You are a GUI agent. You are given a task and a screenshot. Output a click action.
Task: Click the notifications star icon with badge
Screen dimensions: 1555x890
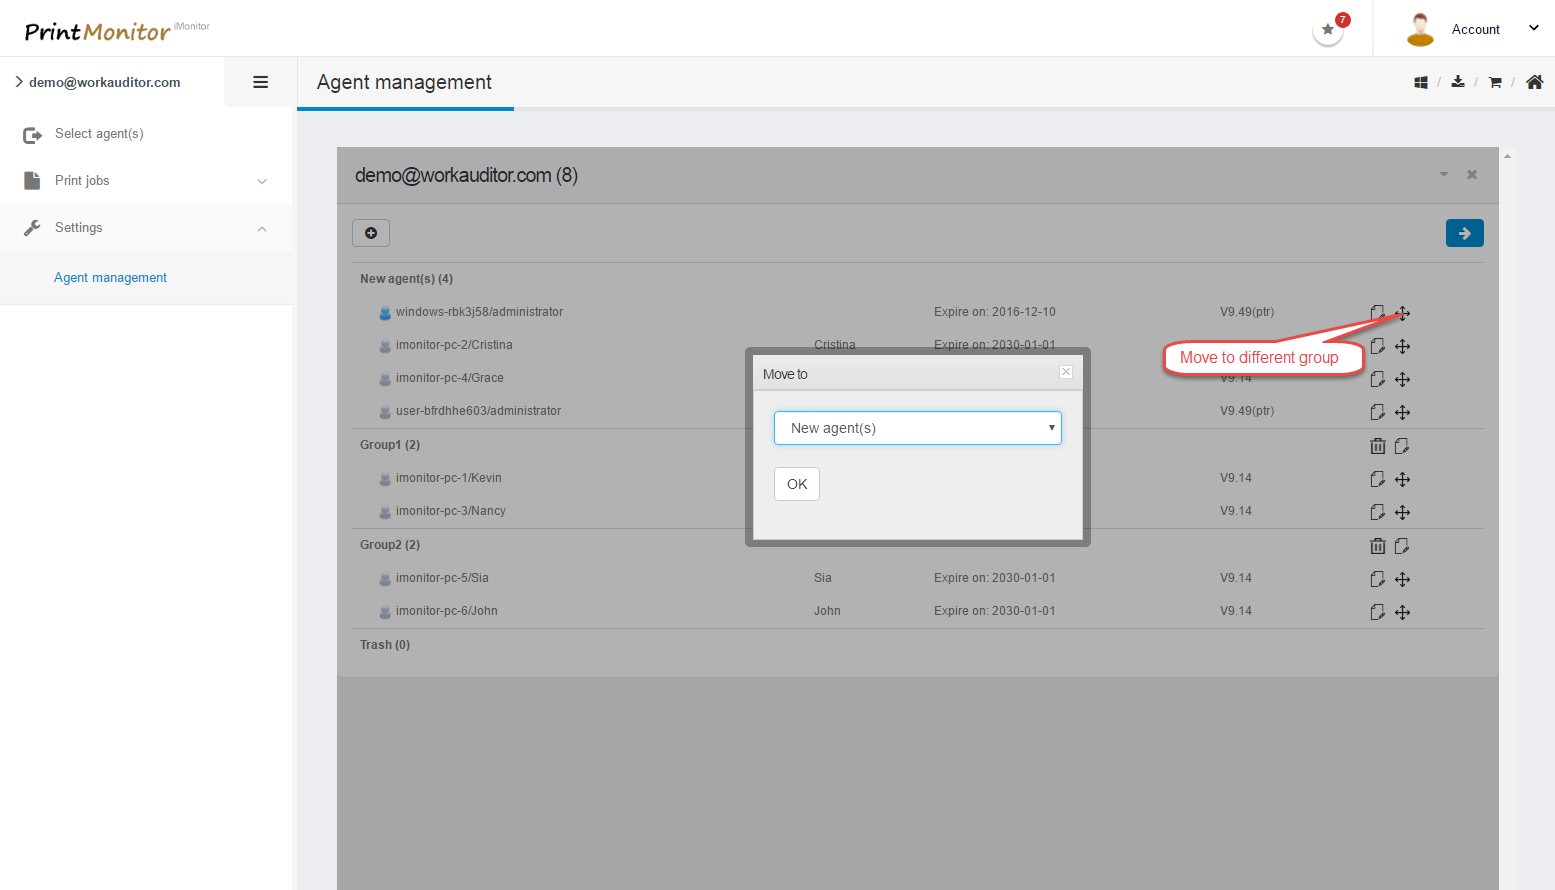(x=1328, y=30)
